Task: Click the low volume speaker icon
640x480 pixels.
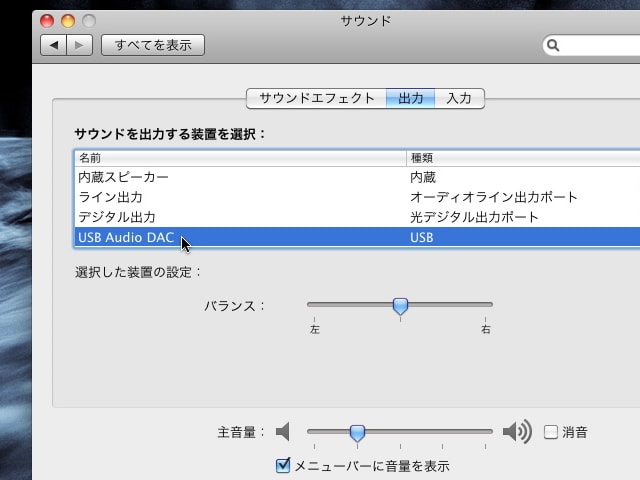Action: [283, 431]
